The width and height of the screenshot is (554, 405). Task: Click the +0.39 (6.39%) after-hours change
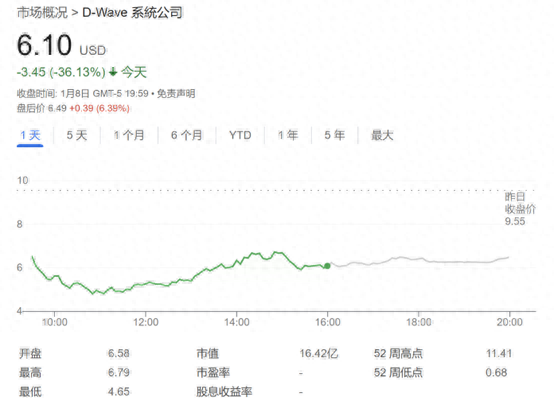(x=100, y=108)
